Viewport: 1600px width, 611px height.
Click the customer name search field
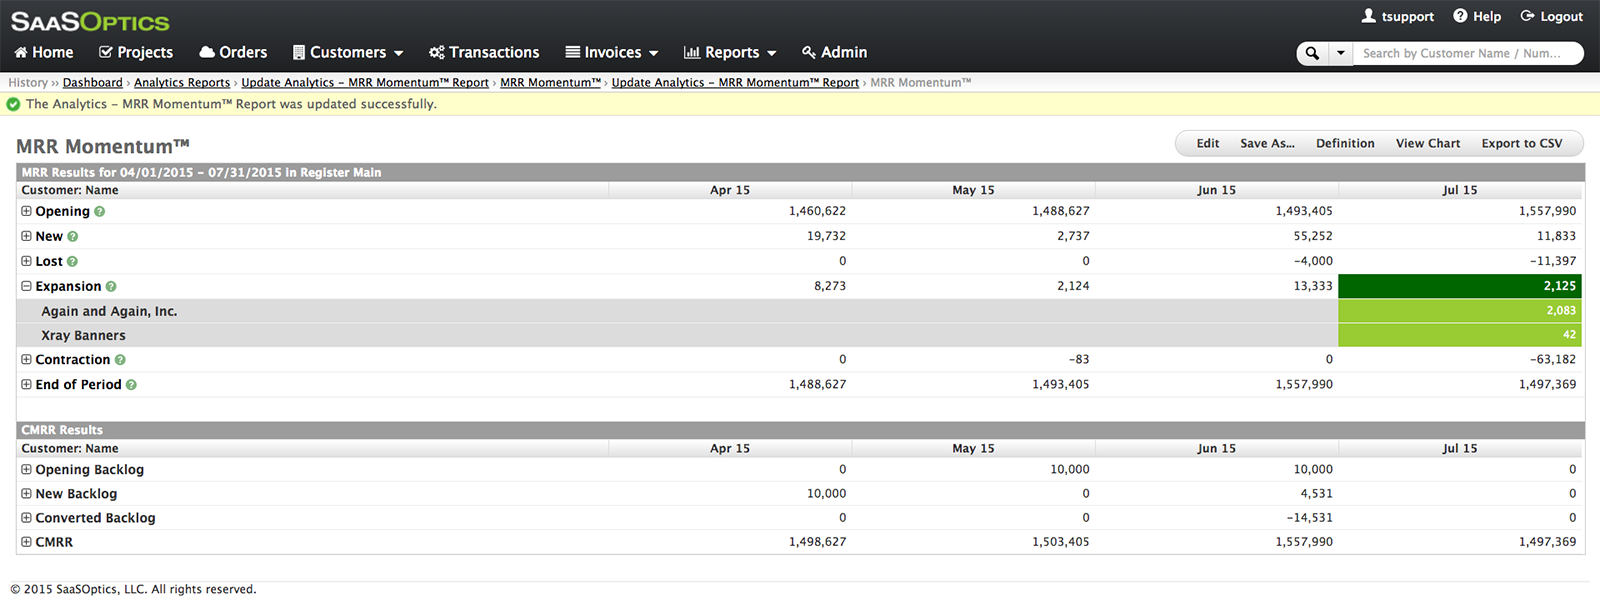(x=1466, y=53)
